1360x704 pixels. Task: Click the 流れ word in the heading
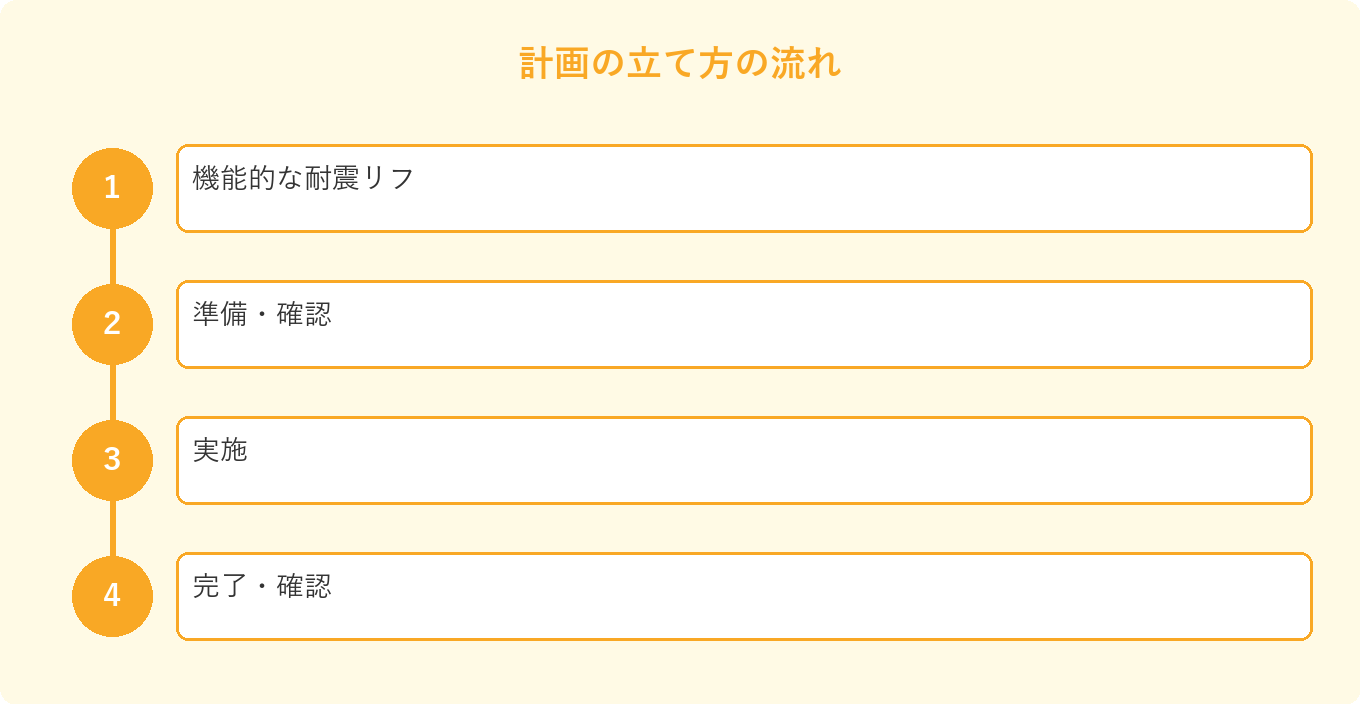[x=806, y=63]
